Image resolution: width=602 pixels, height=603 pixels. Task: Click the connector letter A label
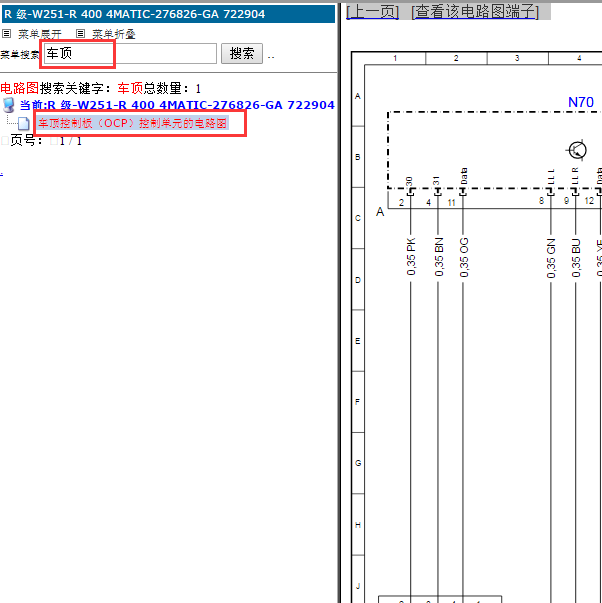tap(380, 212)
